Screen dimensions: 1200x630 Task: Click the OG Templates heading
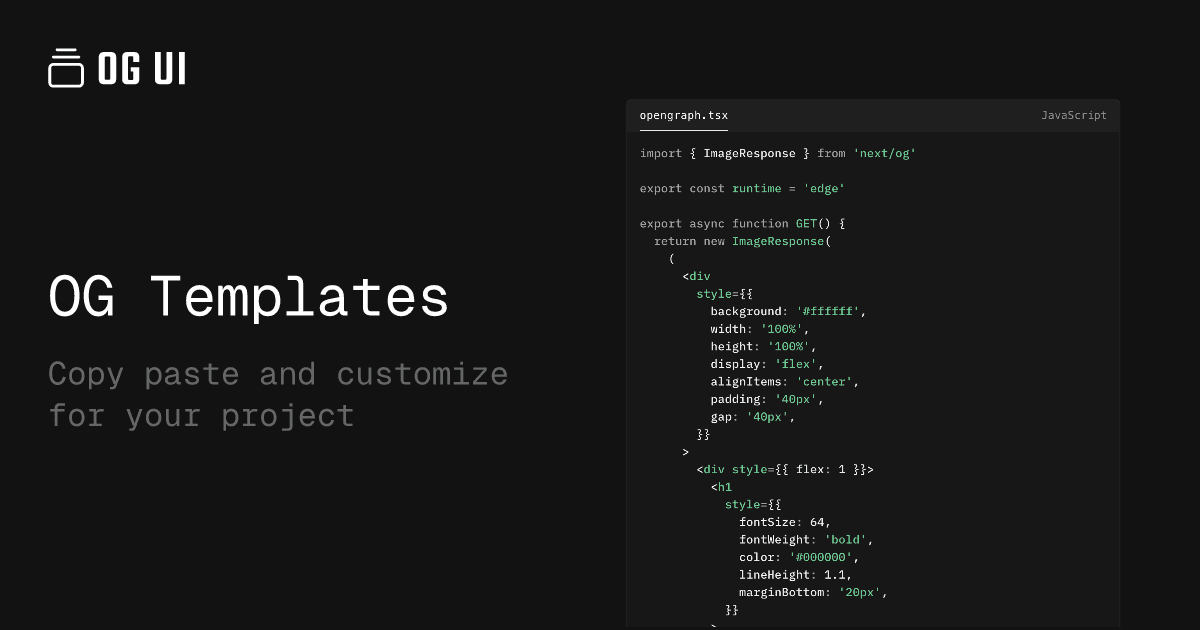[x=249, y=297]
